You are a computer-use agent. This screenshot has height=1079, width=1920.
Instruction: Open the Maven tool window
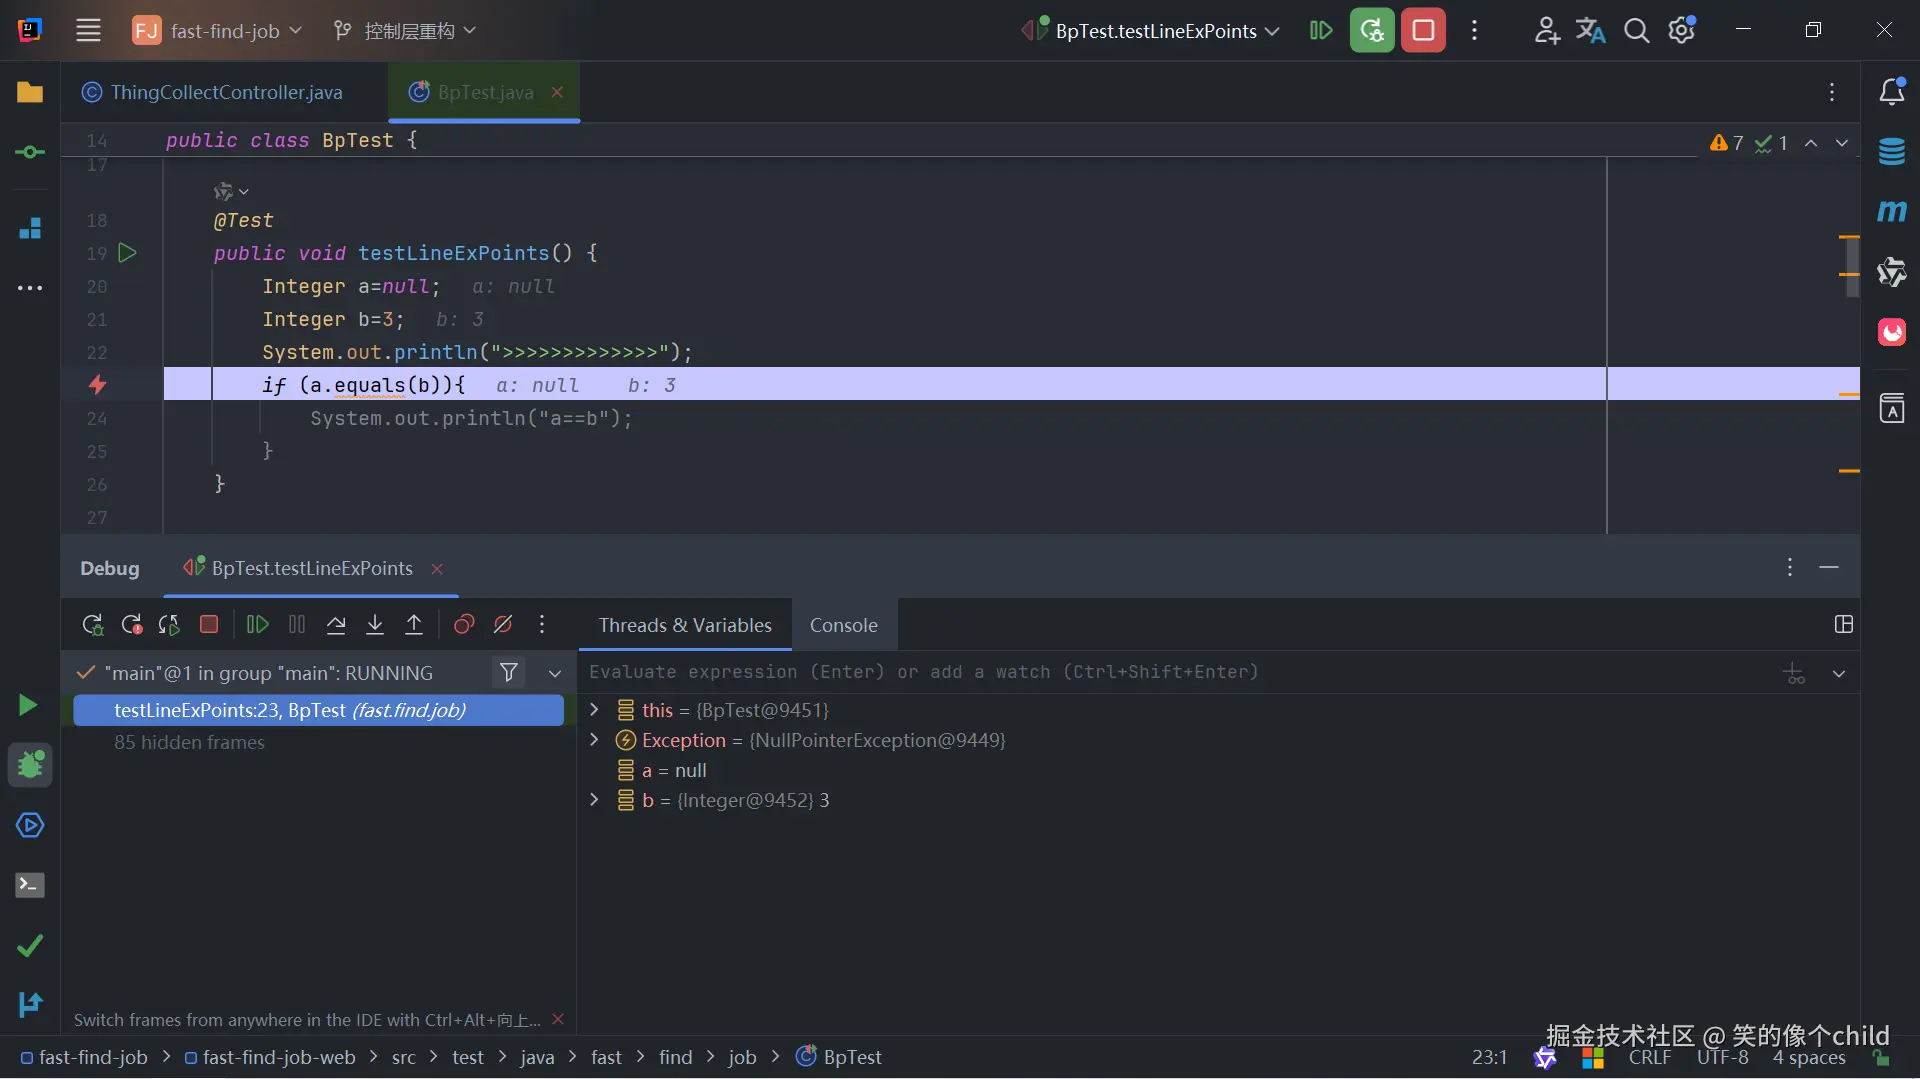coord(1892,211)
